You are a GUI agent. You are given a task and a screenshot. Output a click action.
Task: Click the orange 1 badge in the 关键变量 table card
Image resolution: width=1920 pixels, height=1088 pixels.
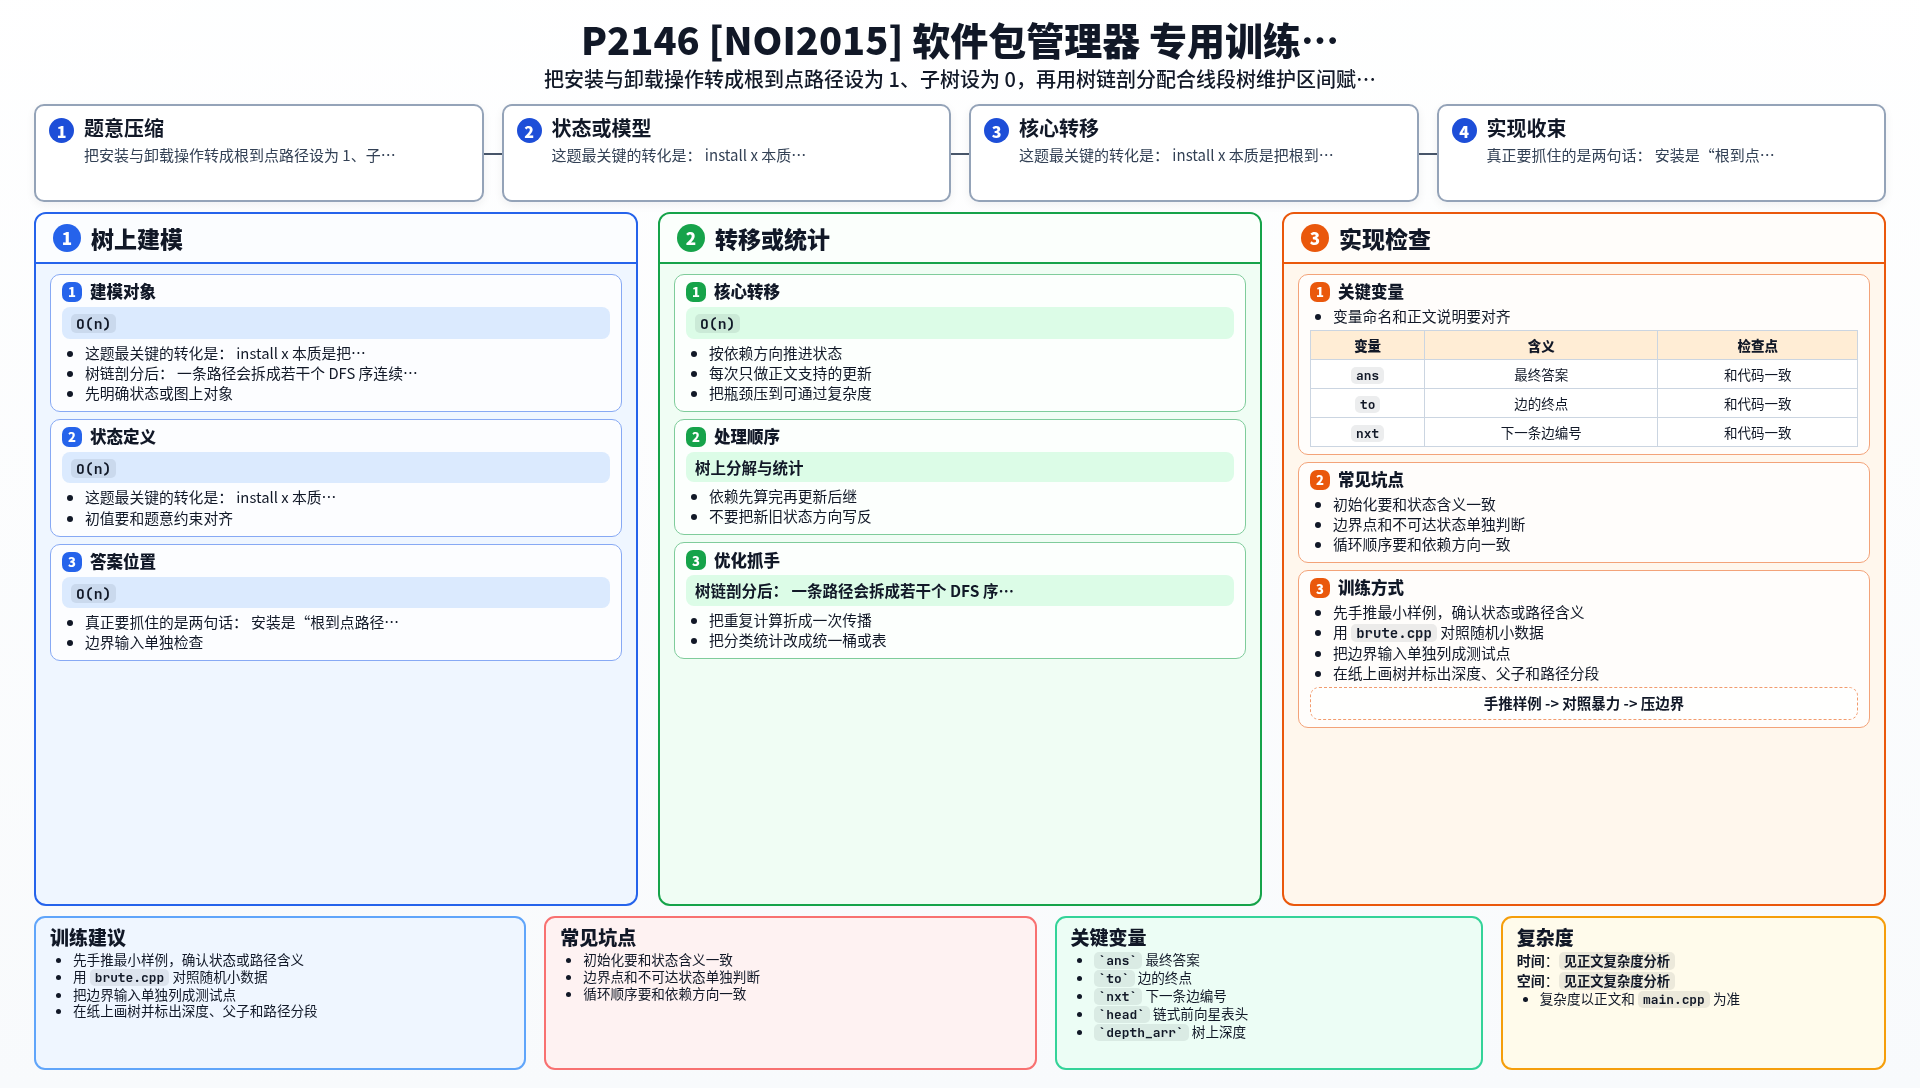(1320, 292)
